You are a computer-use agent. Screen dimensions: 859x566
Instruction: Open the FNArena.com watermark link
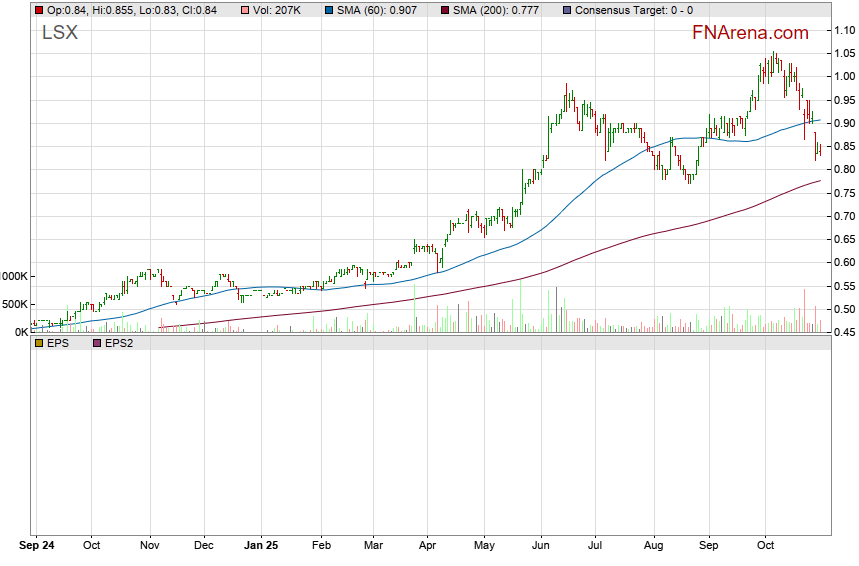click(x=751, y=33)
